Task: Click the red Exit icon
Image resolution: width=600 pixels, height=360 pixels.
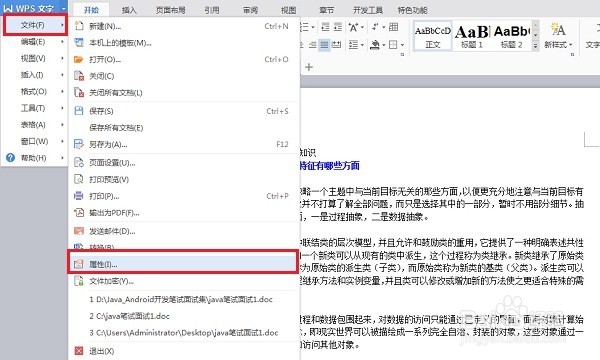Action: (79, 351)
